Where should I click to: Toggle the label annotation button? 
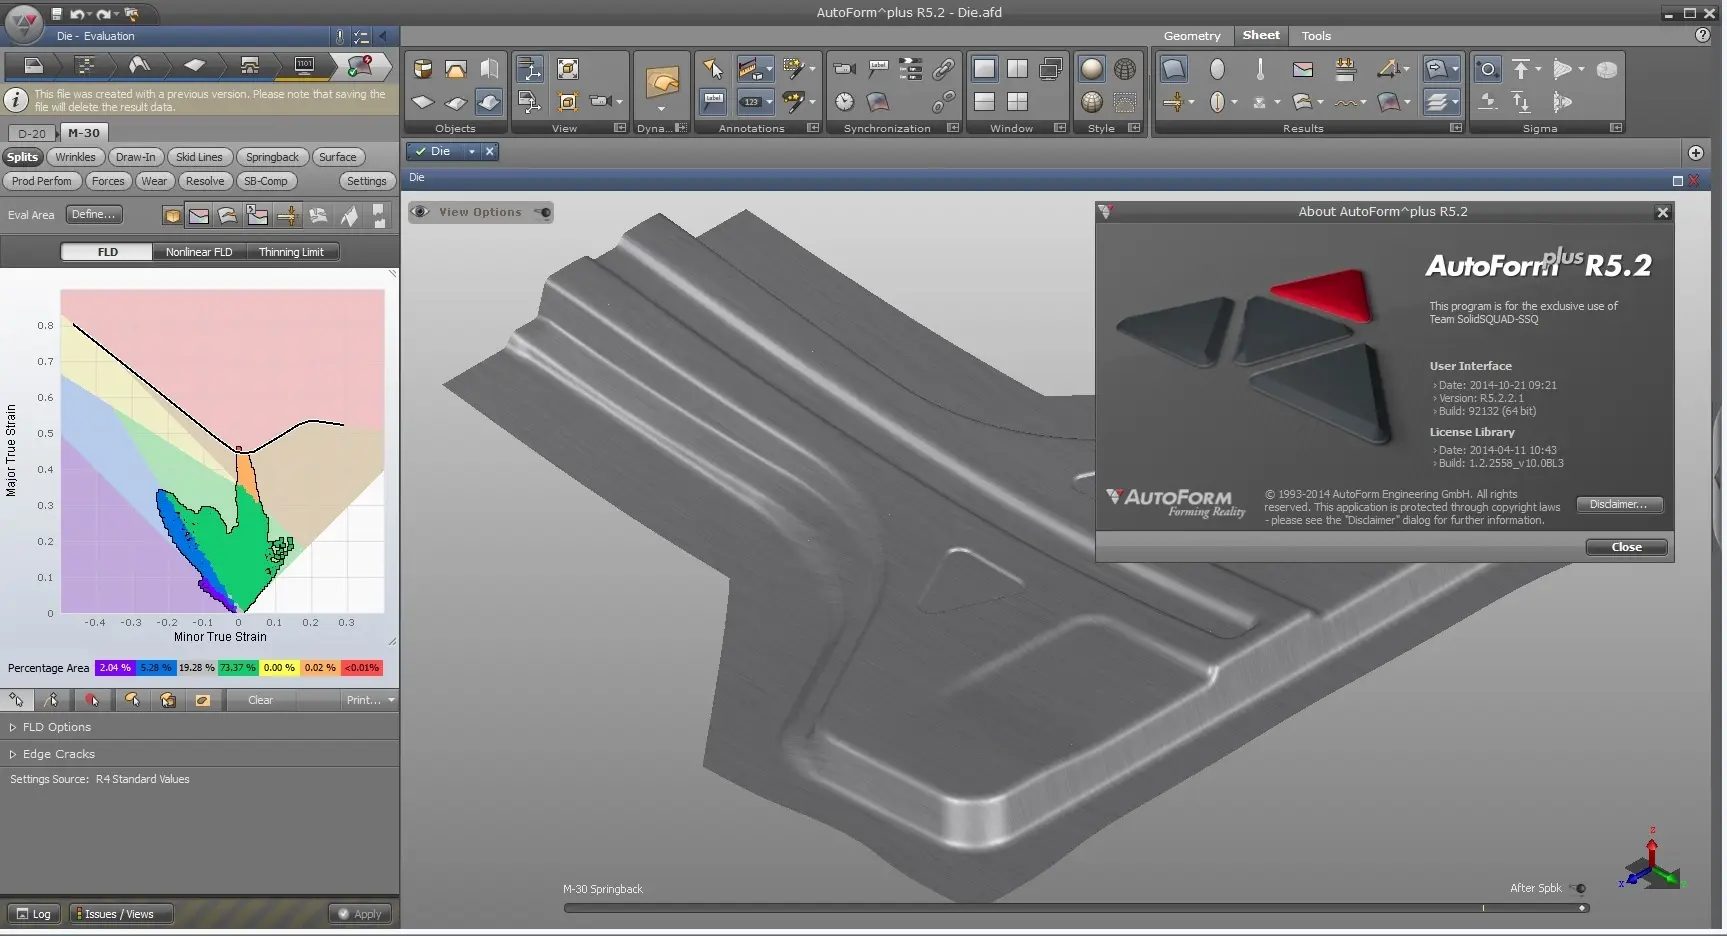[x=712, y=101]
